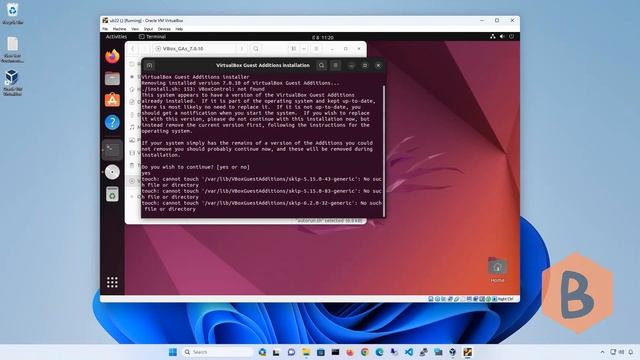Open the Trash in the Ubuntu dock
The width and height of the screenshot is (640, 360).
tap(112, 194)
